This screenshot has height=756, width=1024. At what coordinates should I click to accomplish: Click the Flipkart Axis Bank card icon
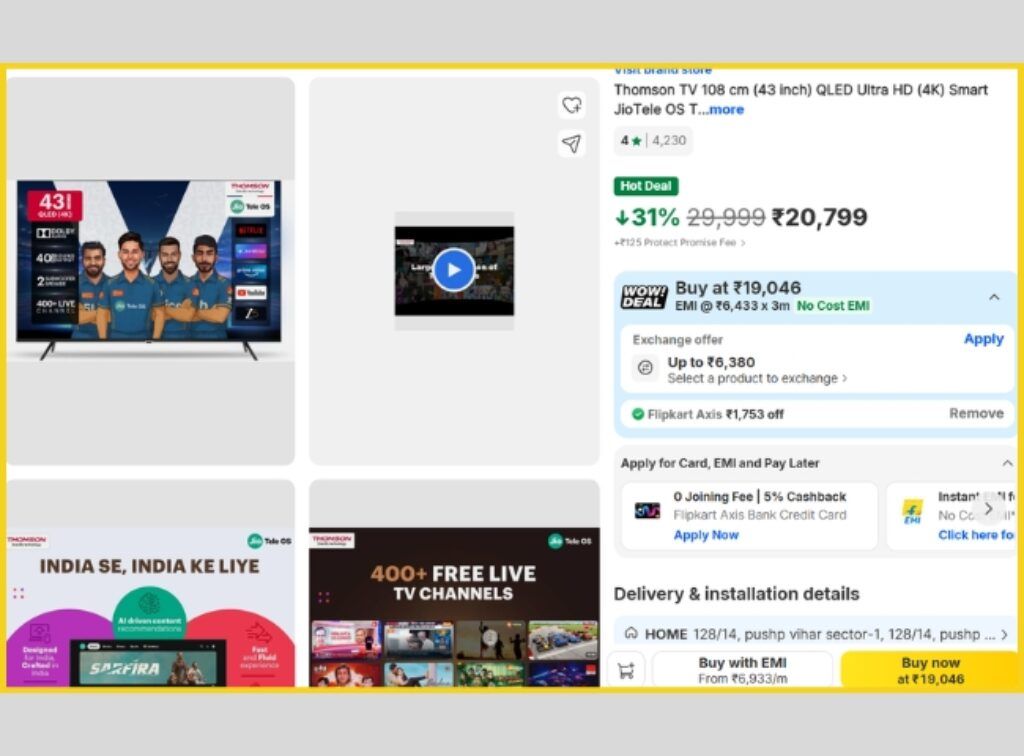coord(647,511)
